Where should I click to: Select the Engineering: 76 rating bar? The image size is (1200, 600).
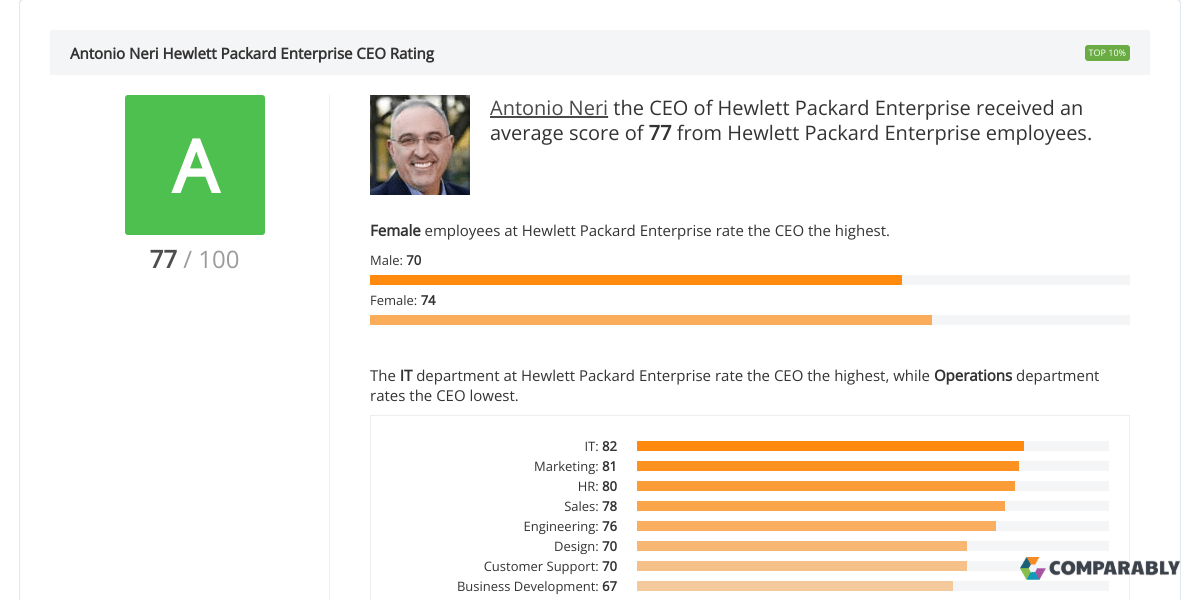[815, 526]
